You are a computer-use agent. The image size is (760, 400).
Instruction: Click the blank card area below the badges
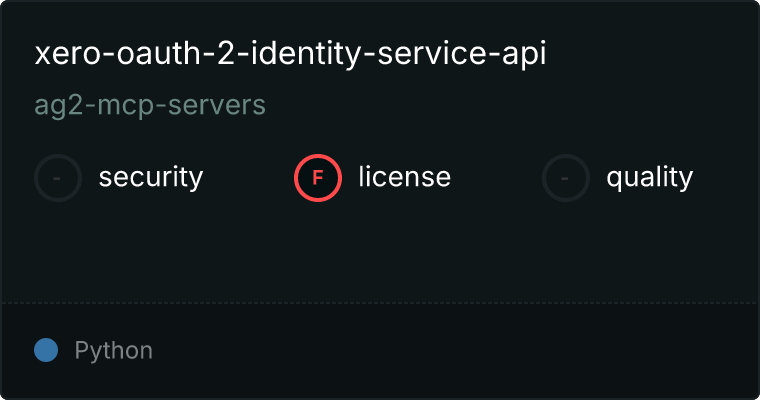(x=380, y=250)
